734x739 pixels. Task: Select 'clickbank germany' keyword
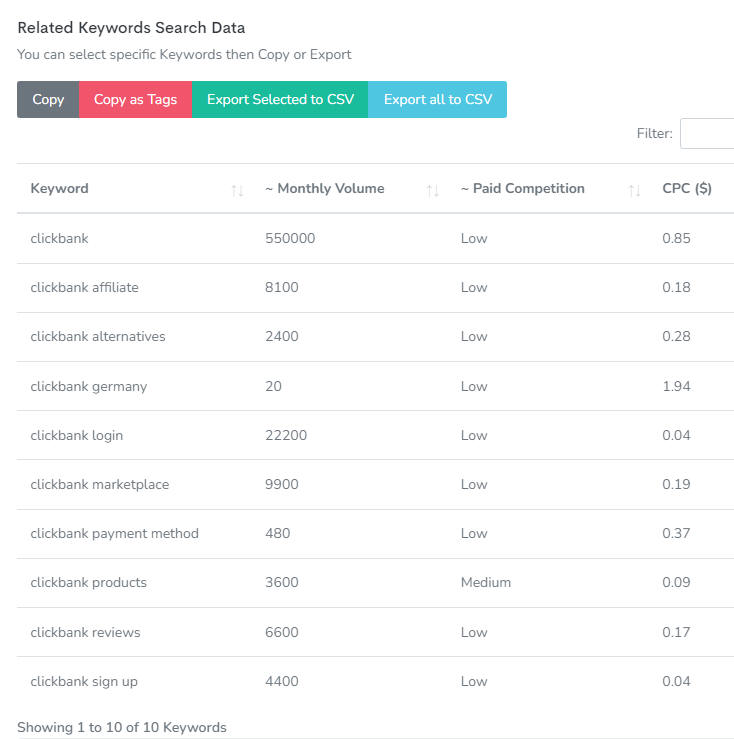coord(89,386)
